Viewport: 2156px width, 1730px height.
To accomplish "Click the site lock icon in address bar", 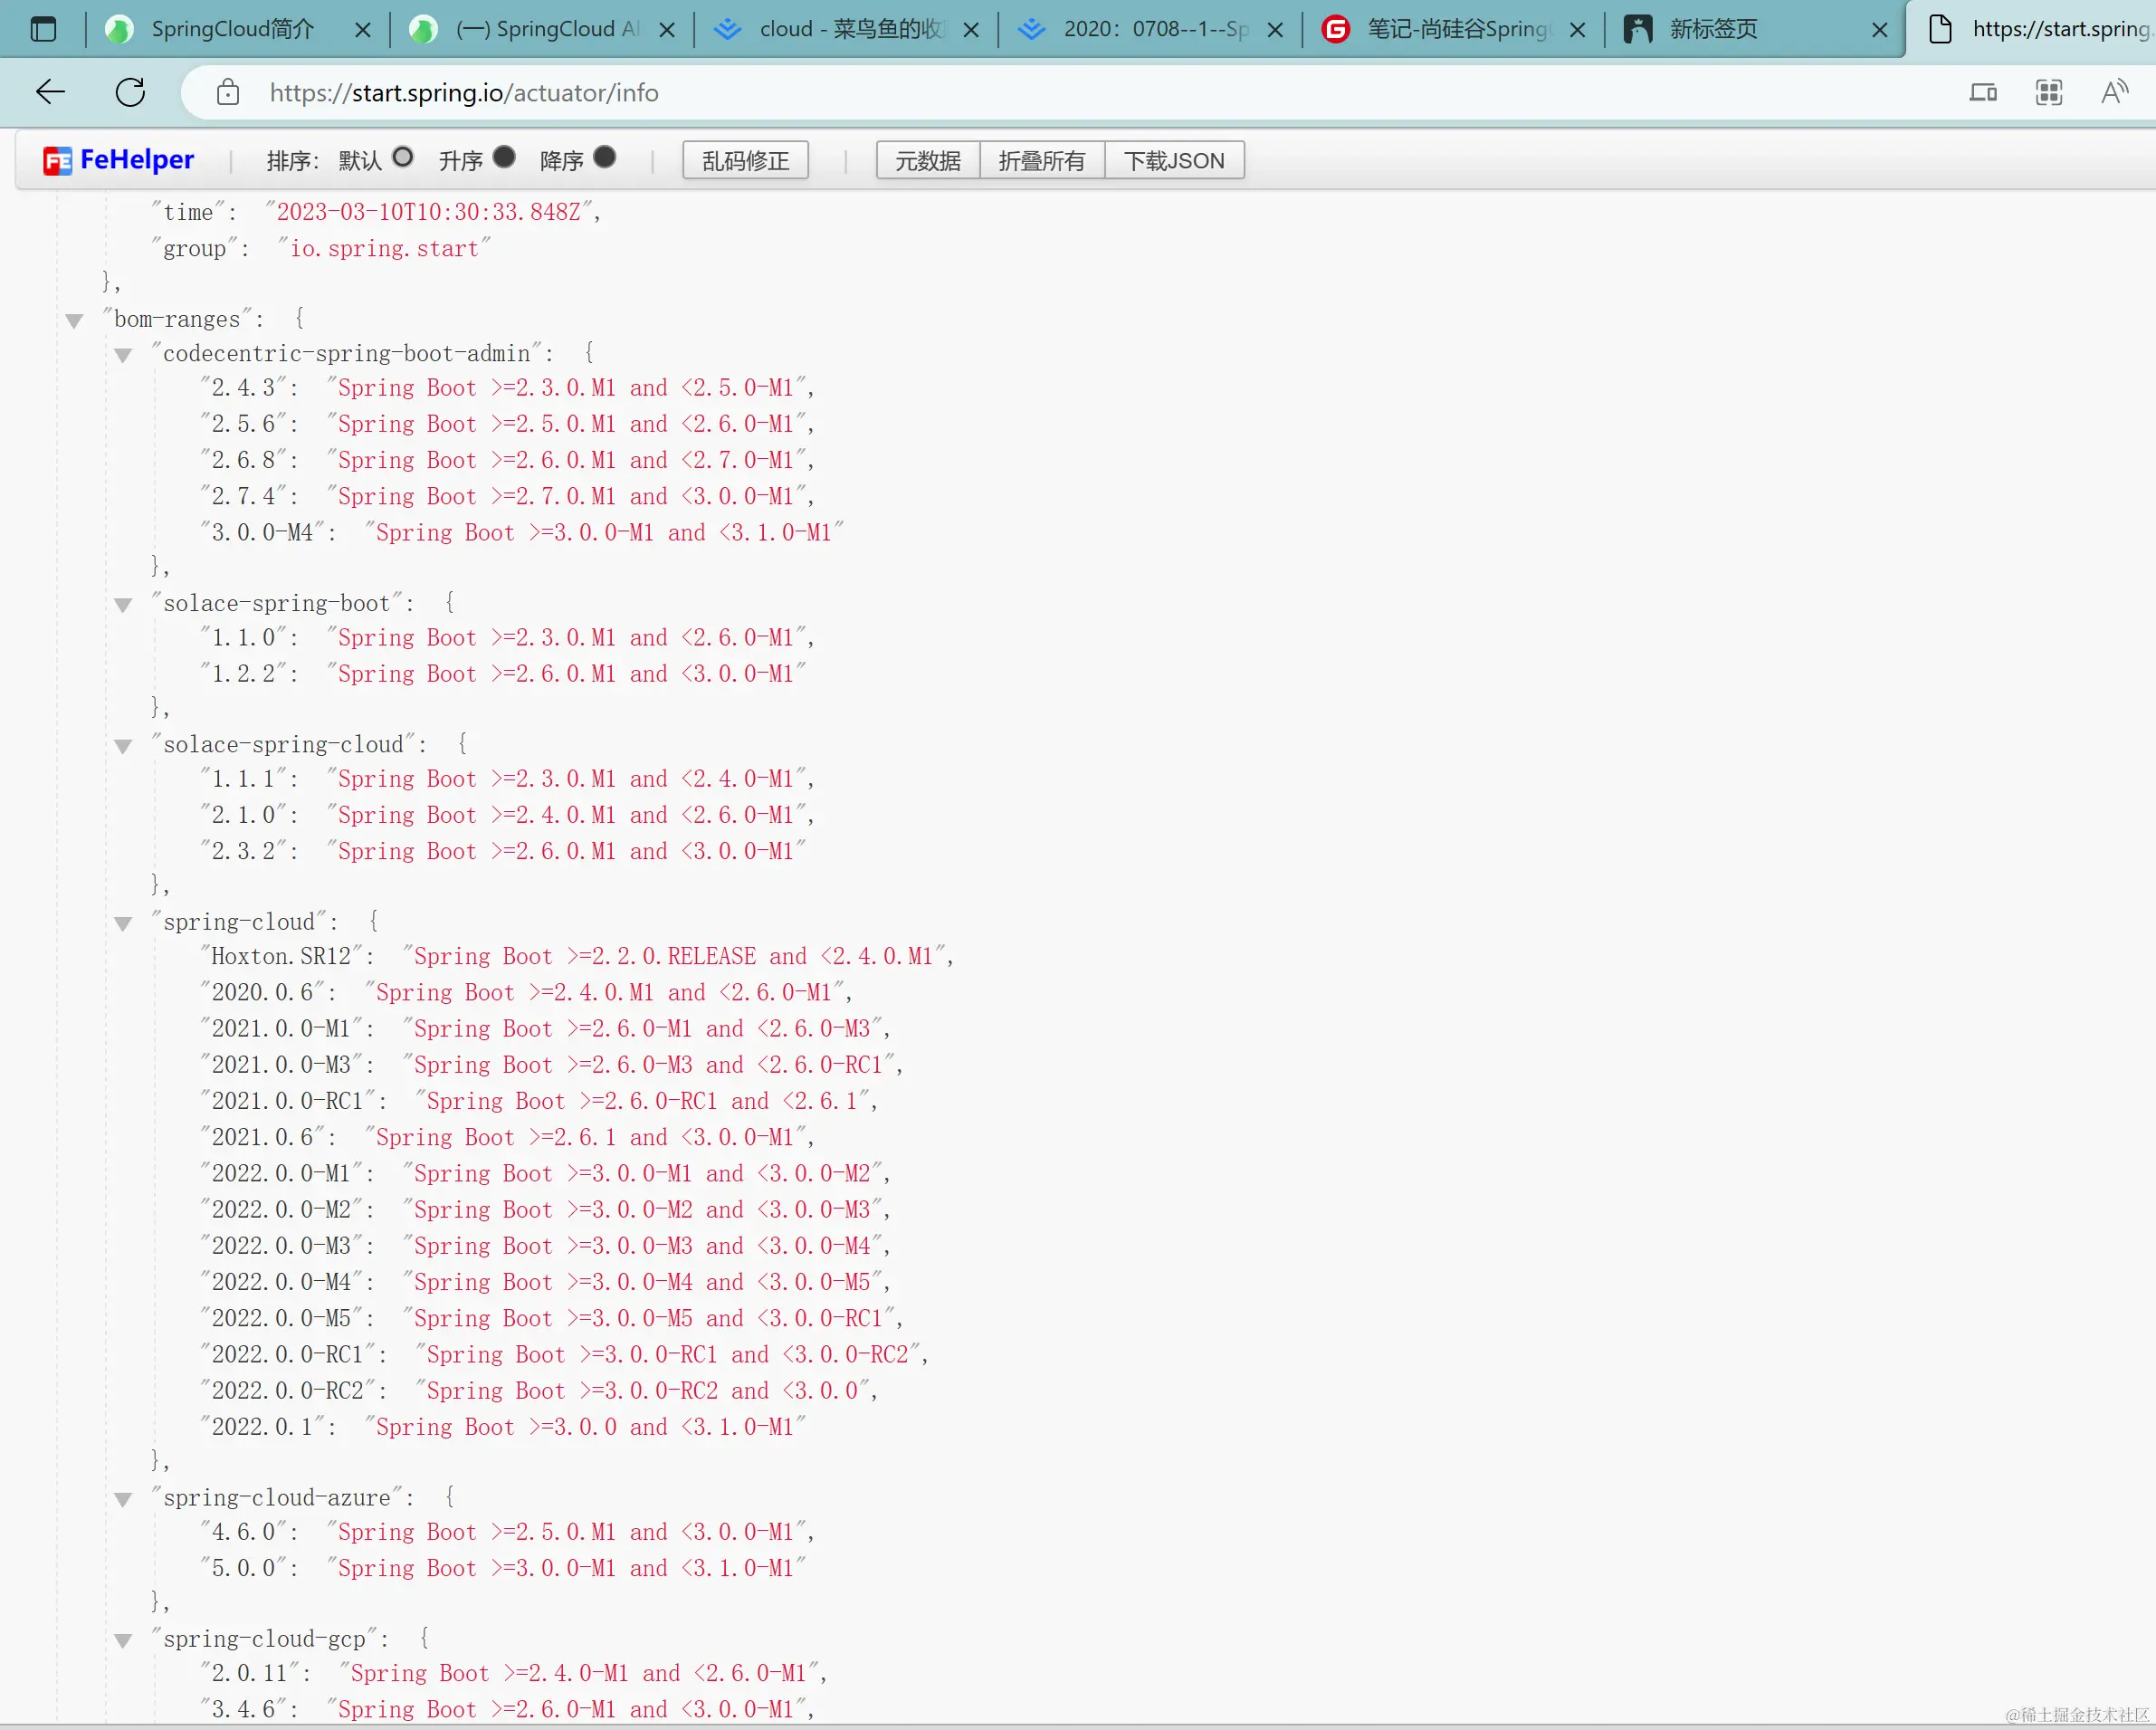I will pyautogui.click(x=228, y=93).
